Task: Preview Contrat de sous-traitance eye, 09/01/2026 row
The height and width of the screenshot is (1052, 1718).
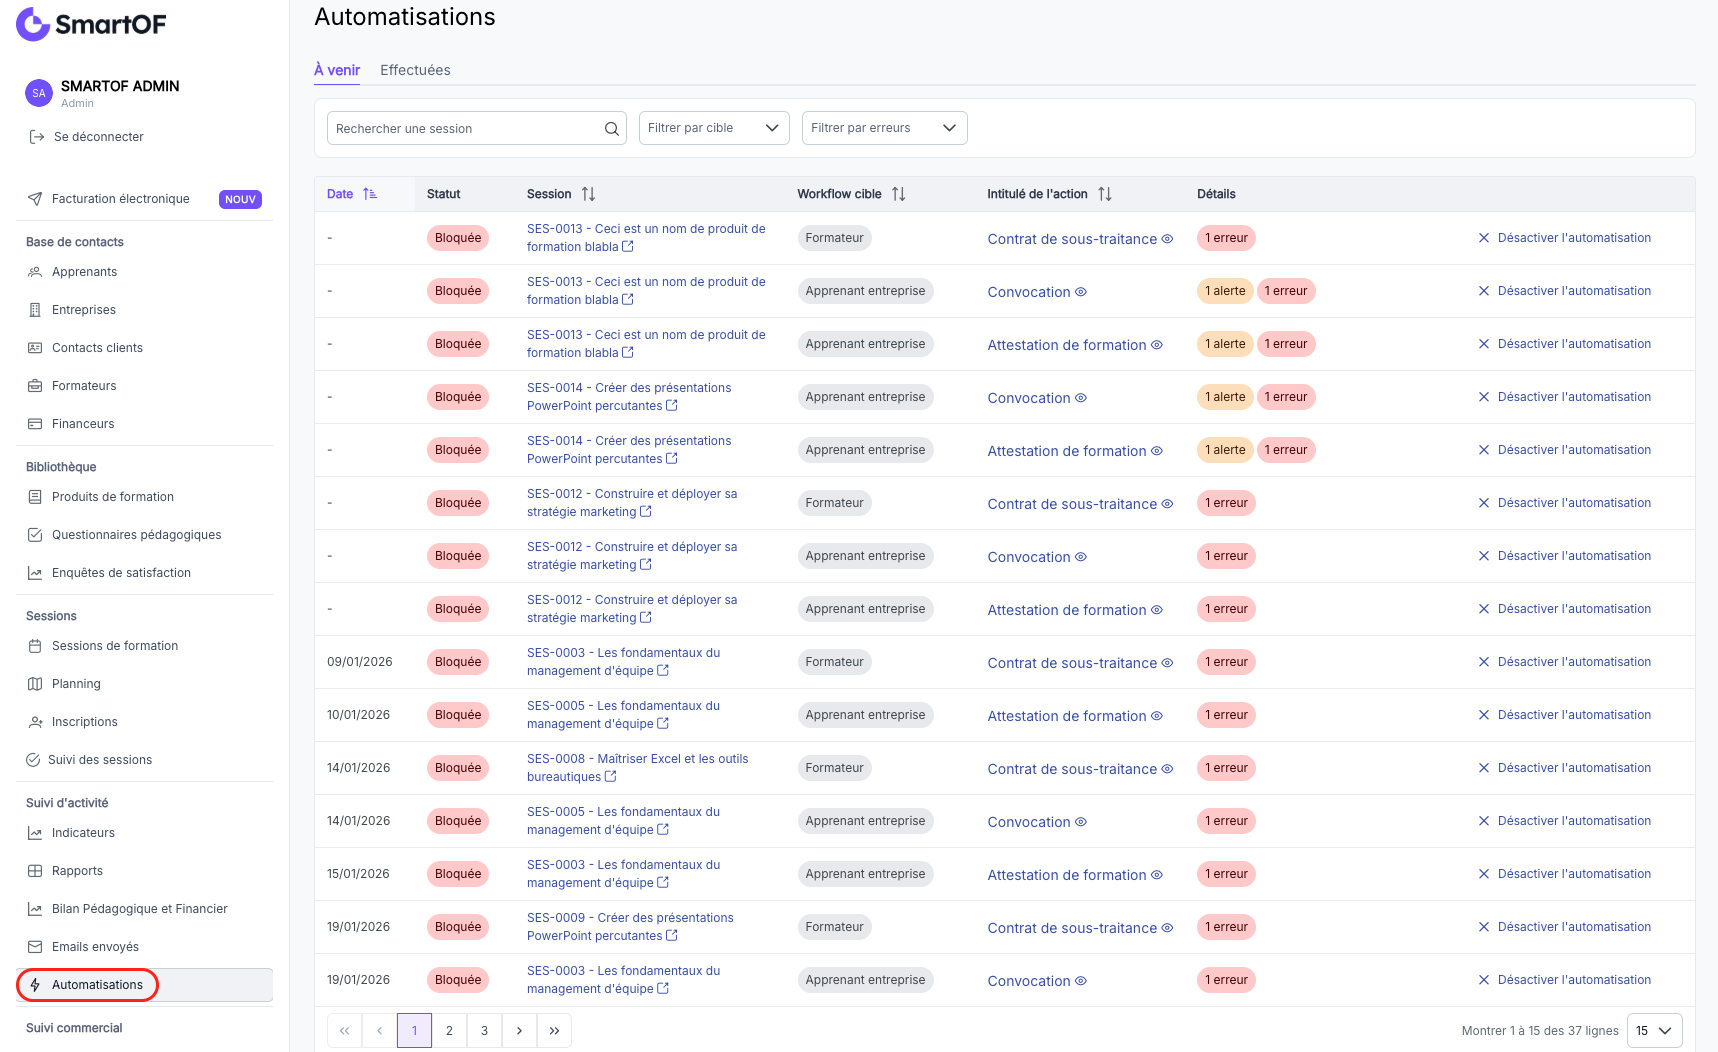Action: point(1167,663)
